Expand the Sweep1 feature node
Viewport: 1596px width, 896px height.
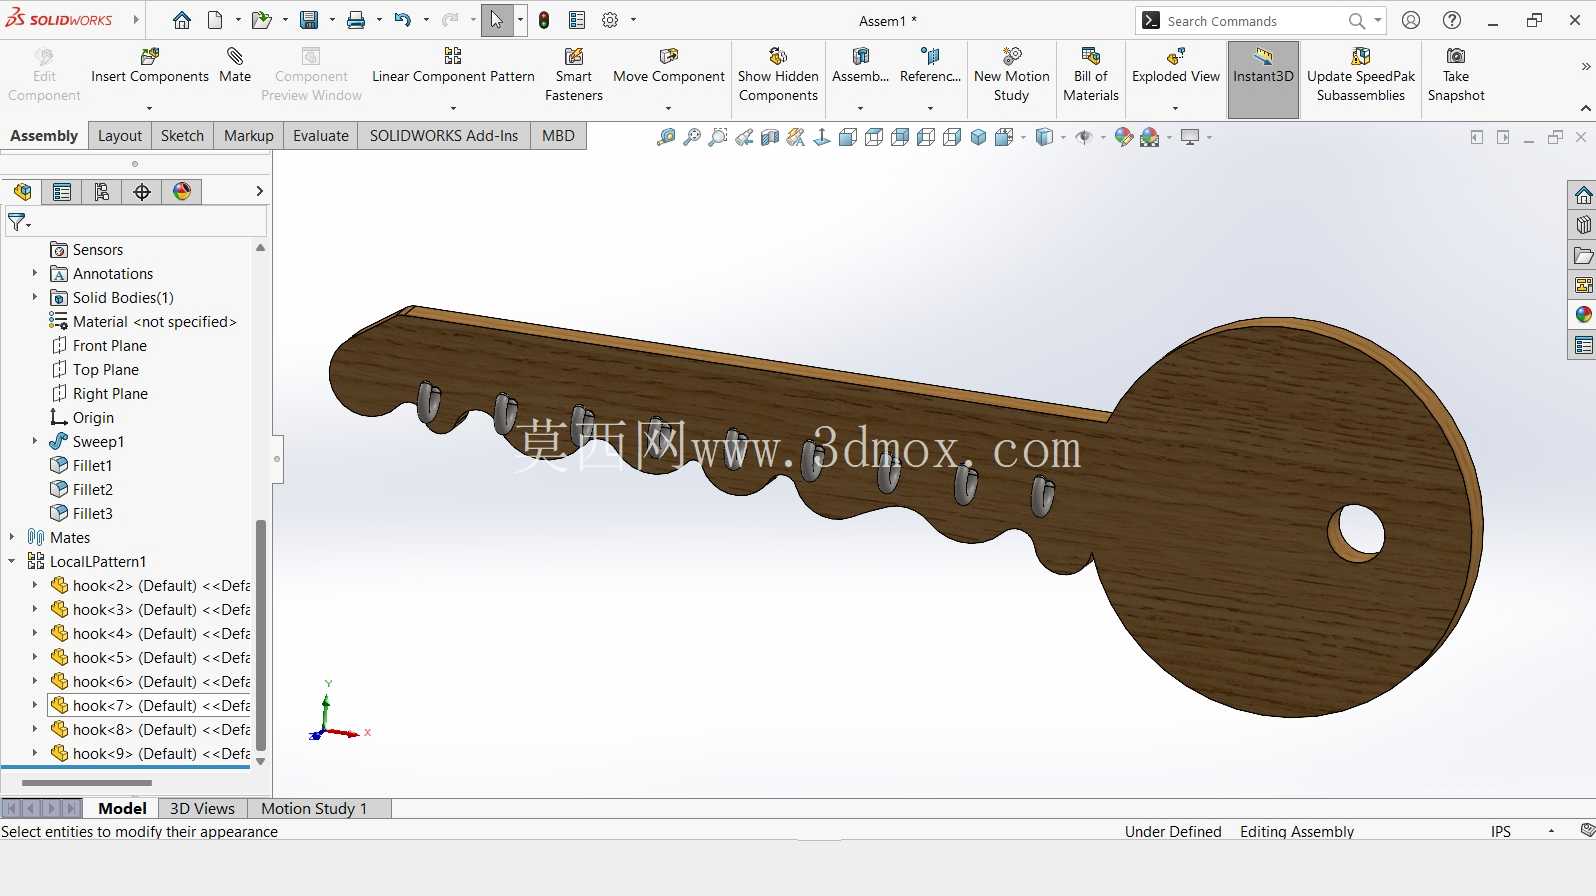pos(35,441)
